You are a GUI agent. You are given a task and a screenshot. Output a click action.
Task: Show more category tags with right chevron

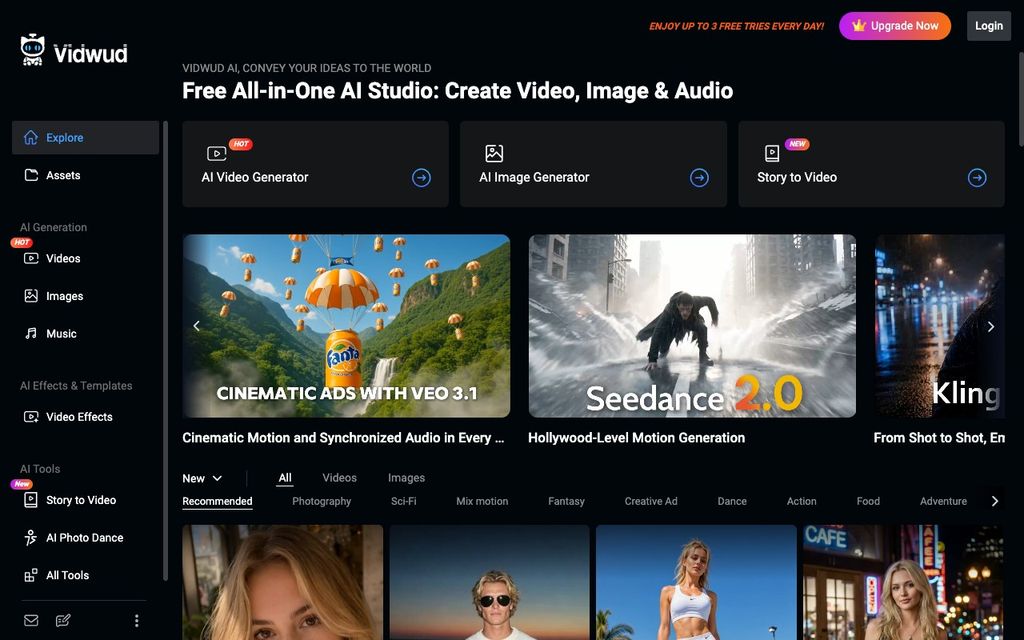pos(995,501)
